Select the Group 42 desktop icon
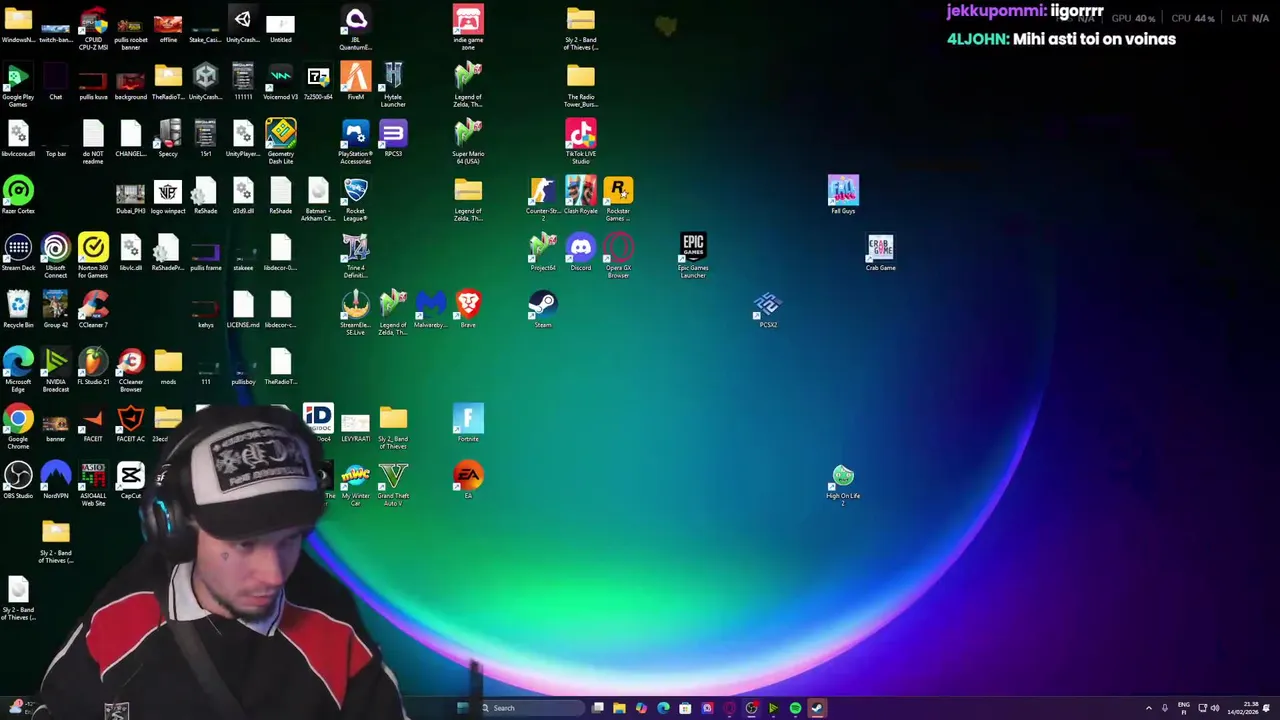 [56, 309]
